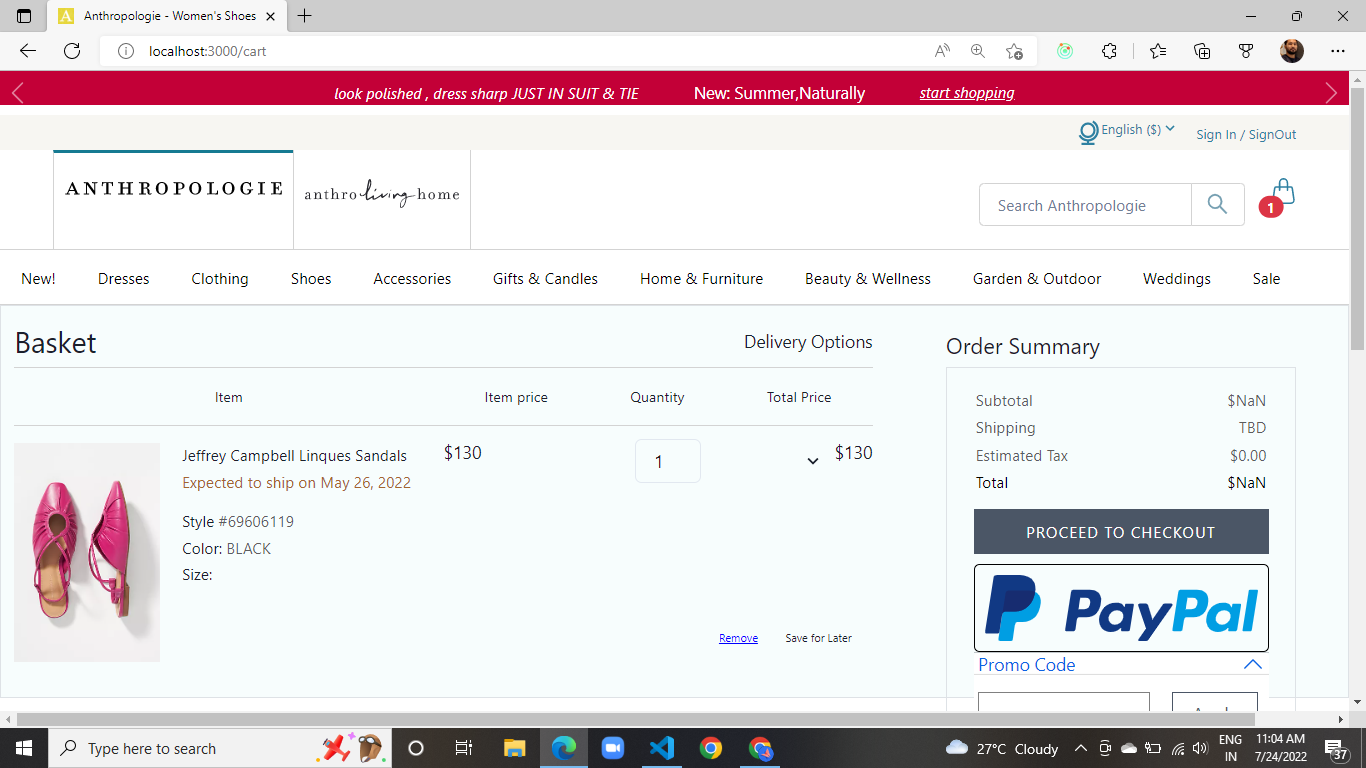Image resolution: width=1366 pixels, height=768 pixels.
Task: Click the browser profile avatar
Action: pos(1292,51)
